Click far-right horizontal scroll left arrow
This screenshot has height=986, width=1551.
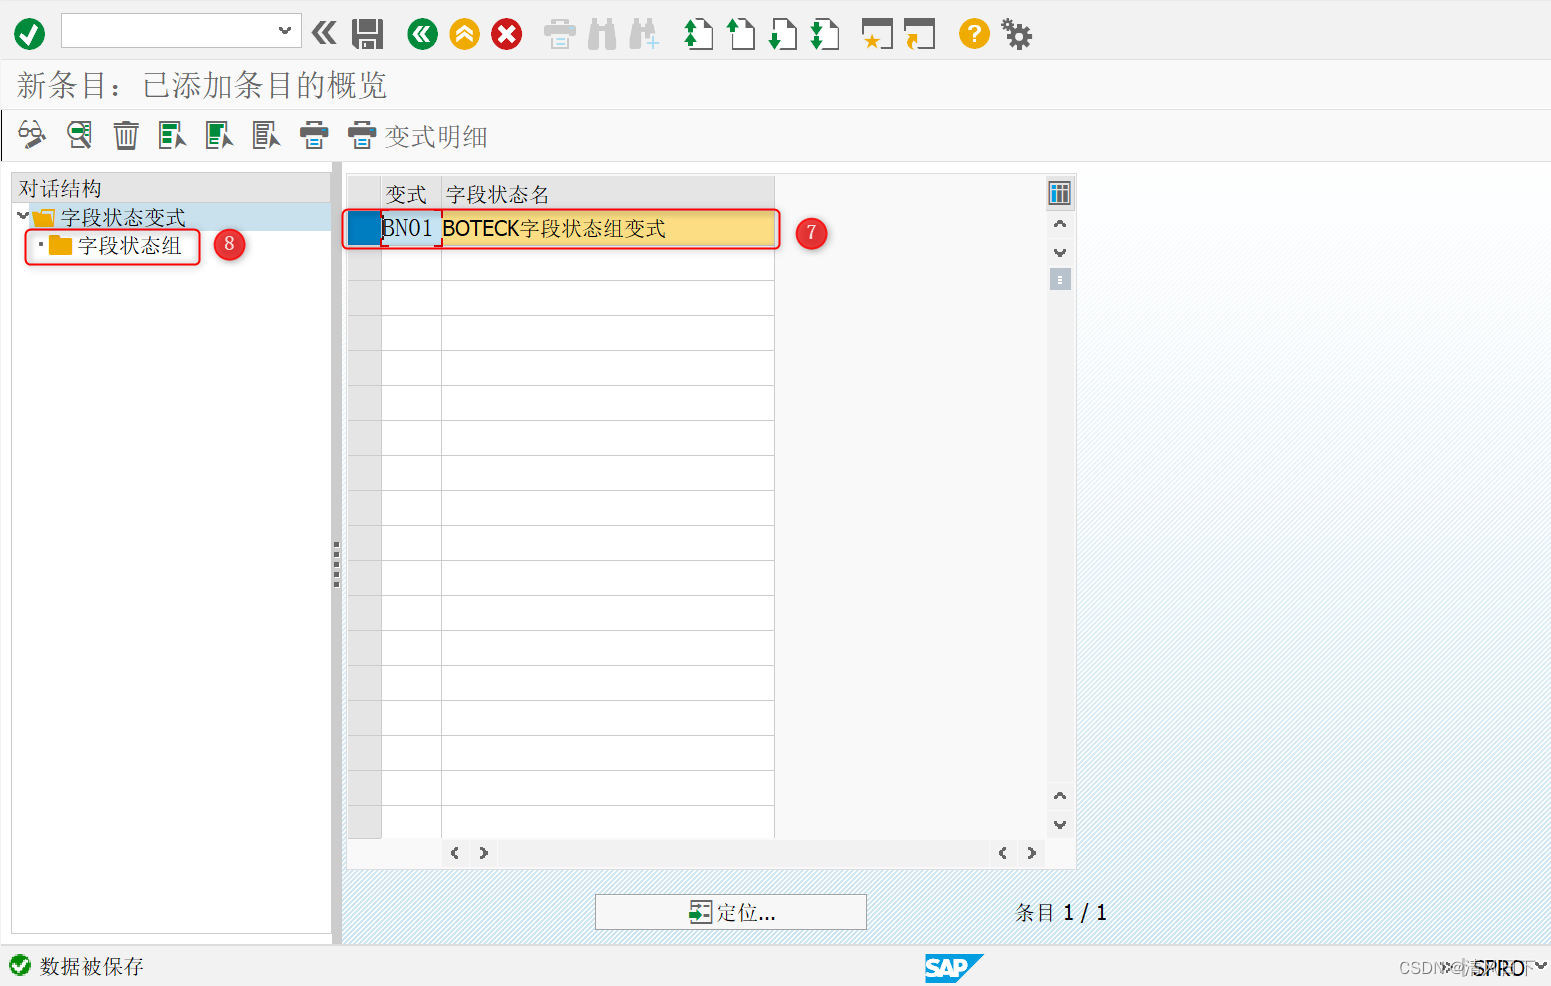[x=1003, y=853]
